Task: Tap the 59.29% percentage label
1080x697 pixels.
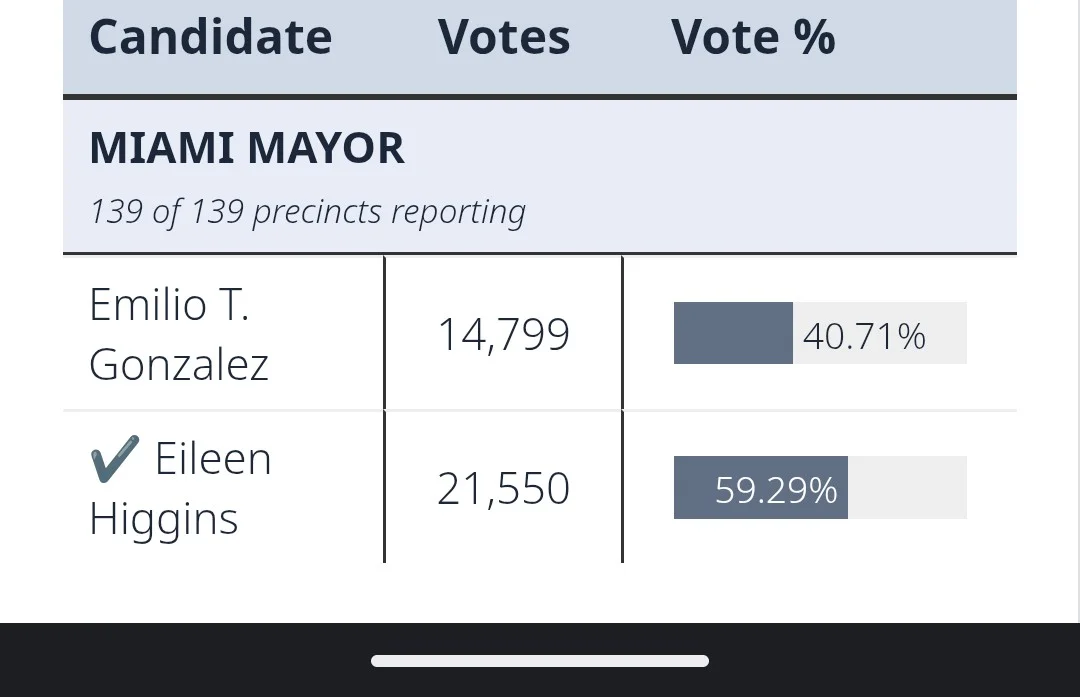Action: click(776, 490)
